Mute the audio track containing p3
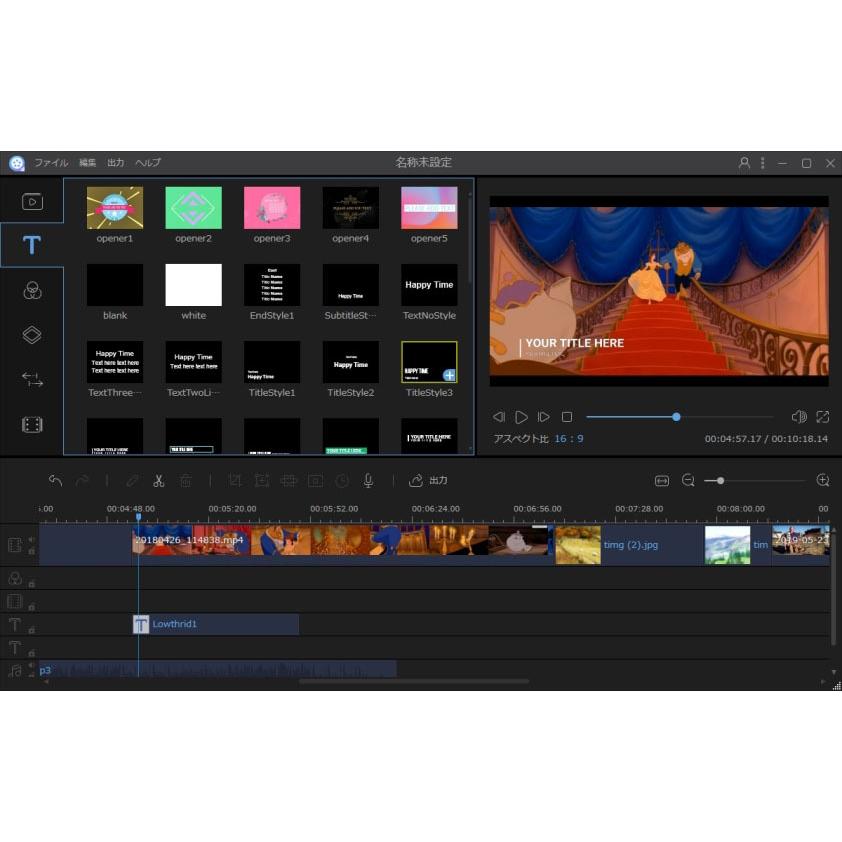Screen dimensions: 842x842 point(31,665)
